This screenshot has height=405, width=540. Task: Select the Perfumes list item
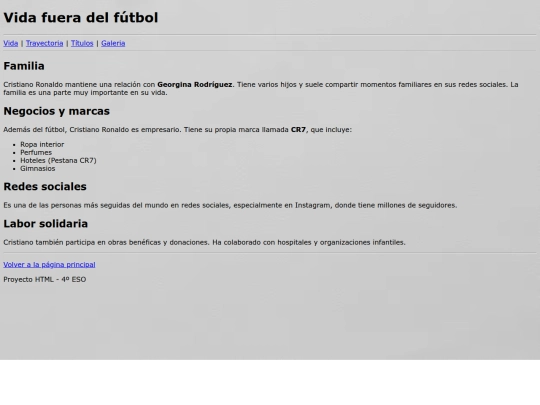coord(36,153)
